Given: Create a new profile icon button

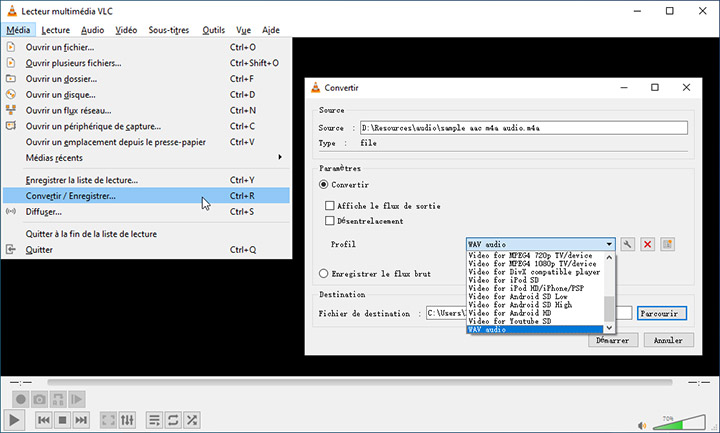Looking at the screenshot, I should tap(668, 244).
